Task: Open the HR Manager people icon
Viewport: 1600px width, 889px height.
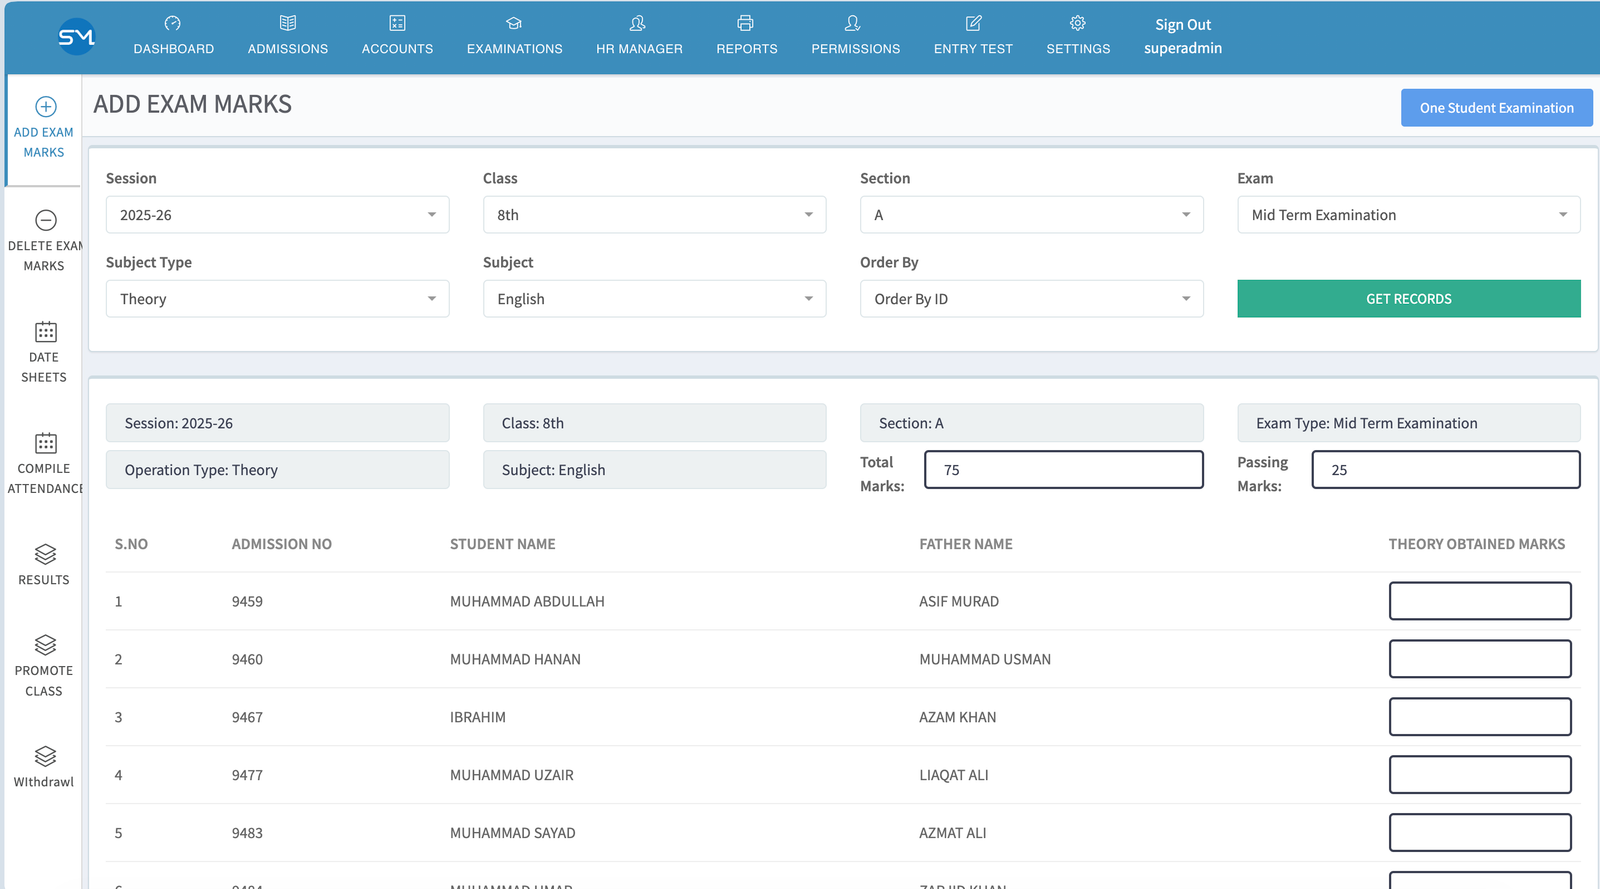Action: (x=638, y=23)
